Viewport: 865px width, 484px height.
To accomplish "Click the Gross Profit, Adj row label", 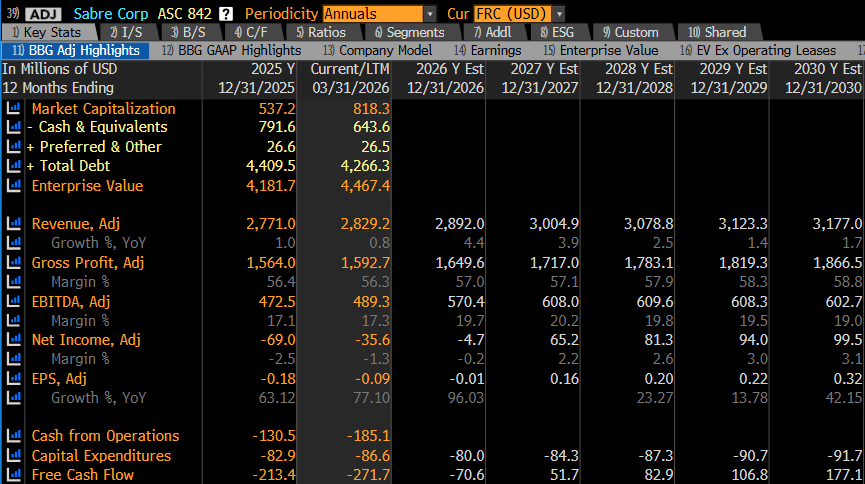I will pyautogui.click(x=88, y=263).
